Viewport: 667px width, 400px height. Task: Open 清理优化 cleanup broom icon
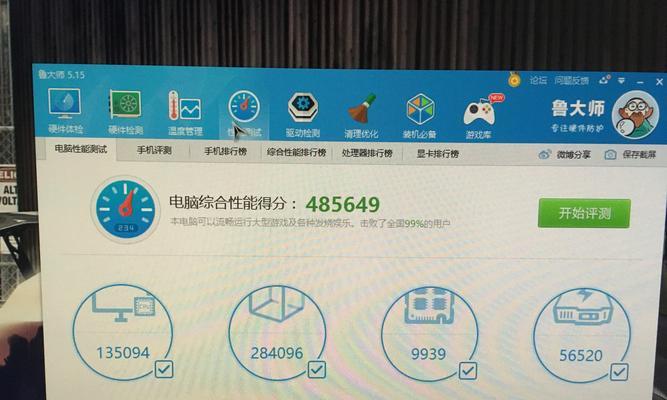[362, 115]
